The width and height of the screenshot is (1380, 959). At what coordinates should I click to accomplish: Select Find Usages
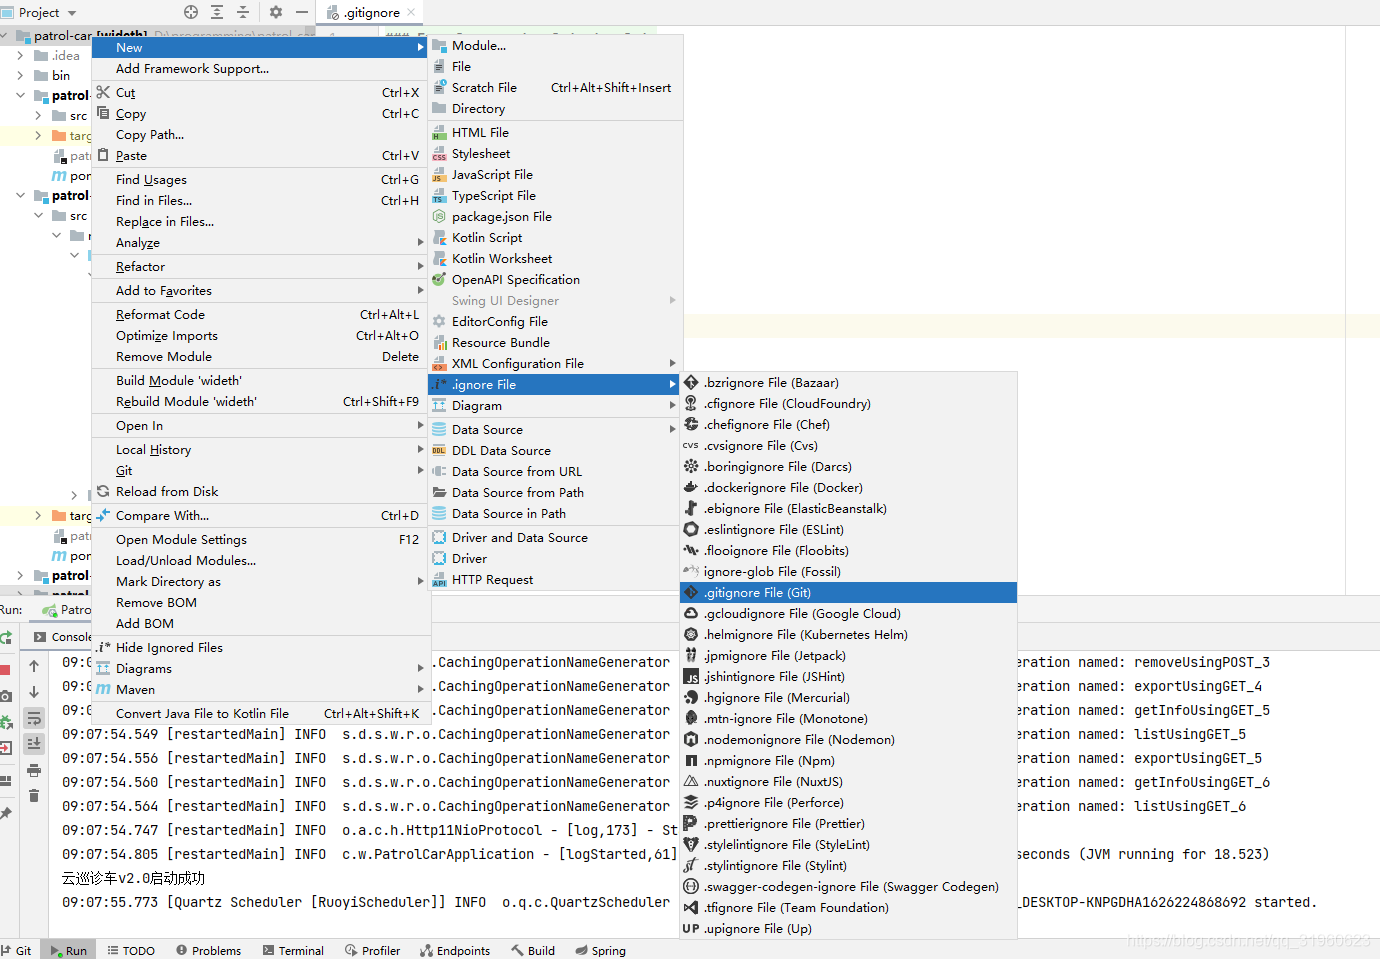(x=260, y=180)
